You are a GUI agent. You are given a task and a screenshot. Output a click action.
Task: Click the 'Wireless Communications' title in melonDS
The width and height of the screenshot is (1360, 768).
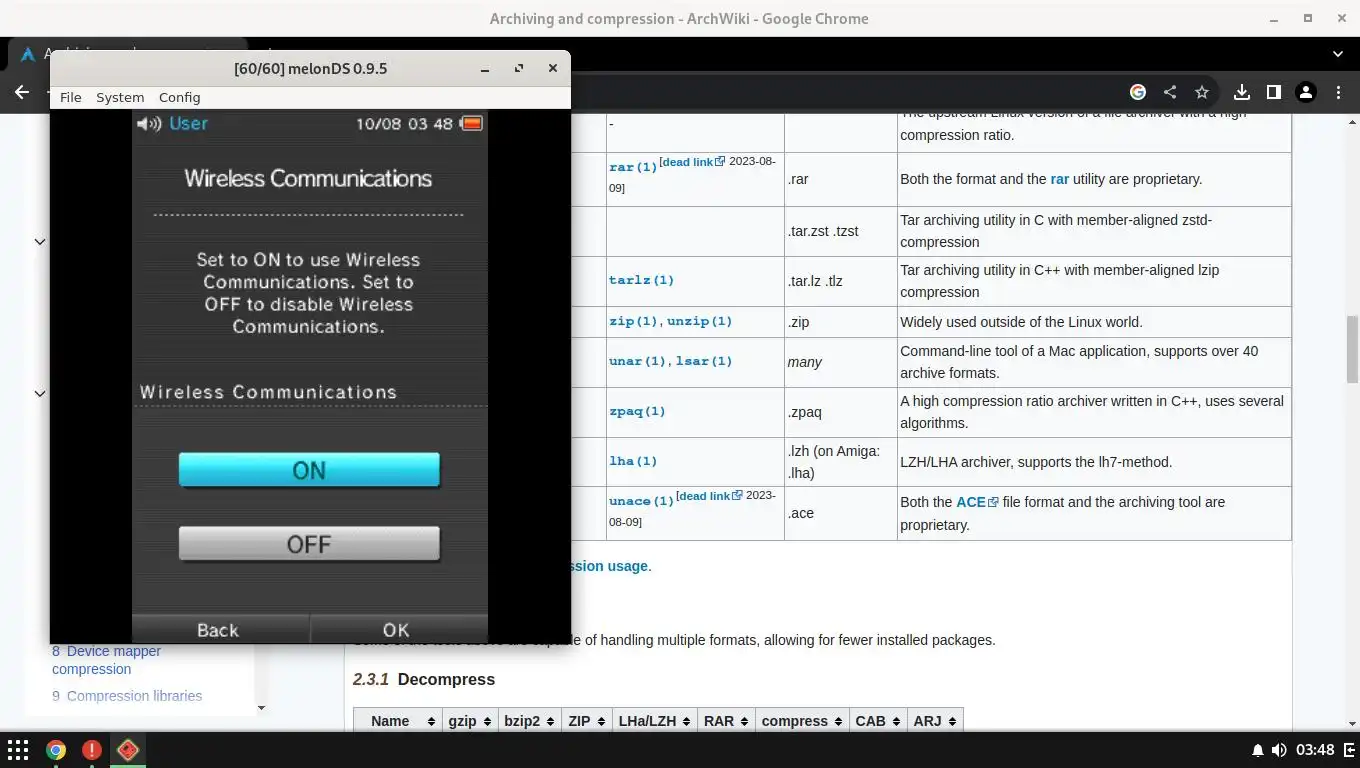tap(308, 179)
